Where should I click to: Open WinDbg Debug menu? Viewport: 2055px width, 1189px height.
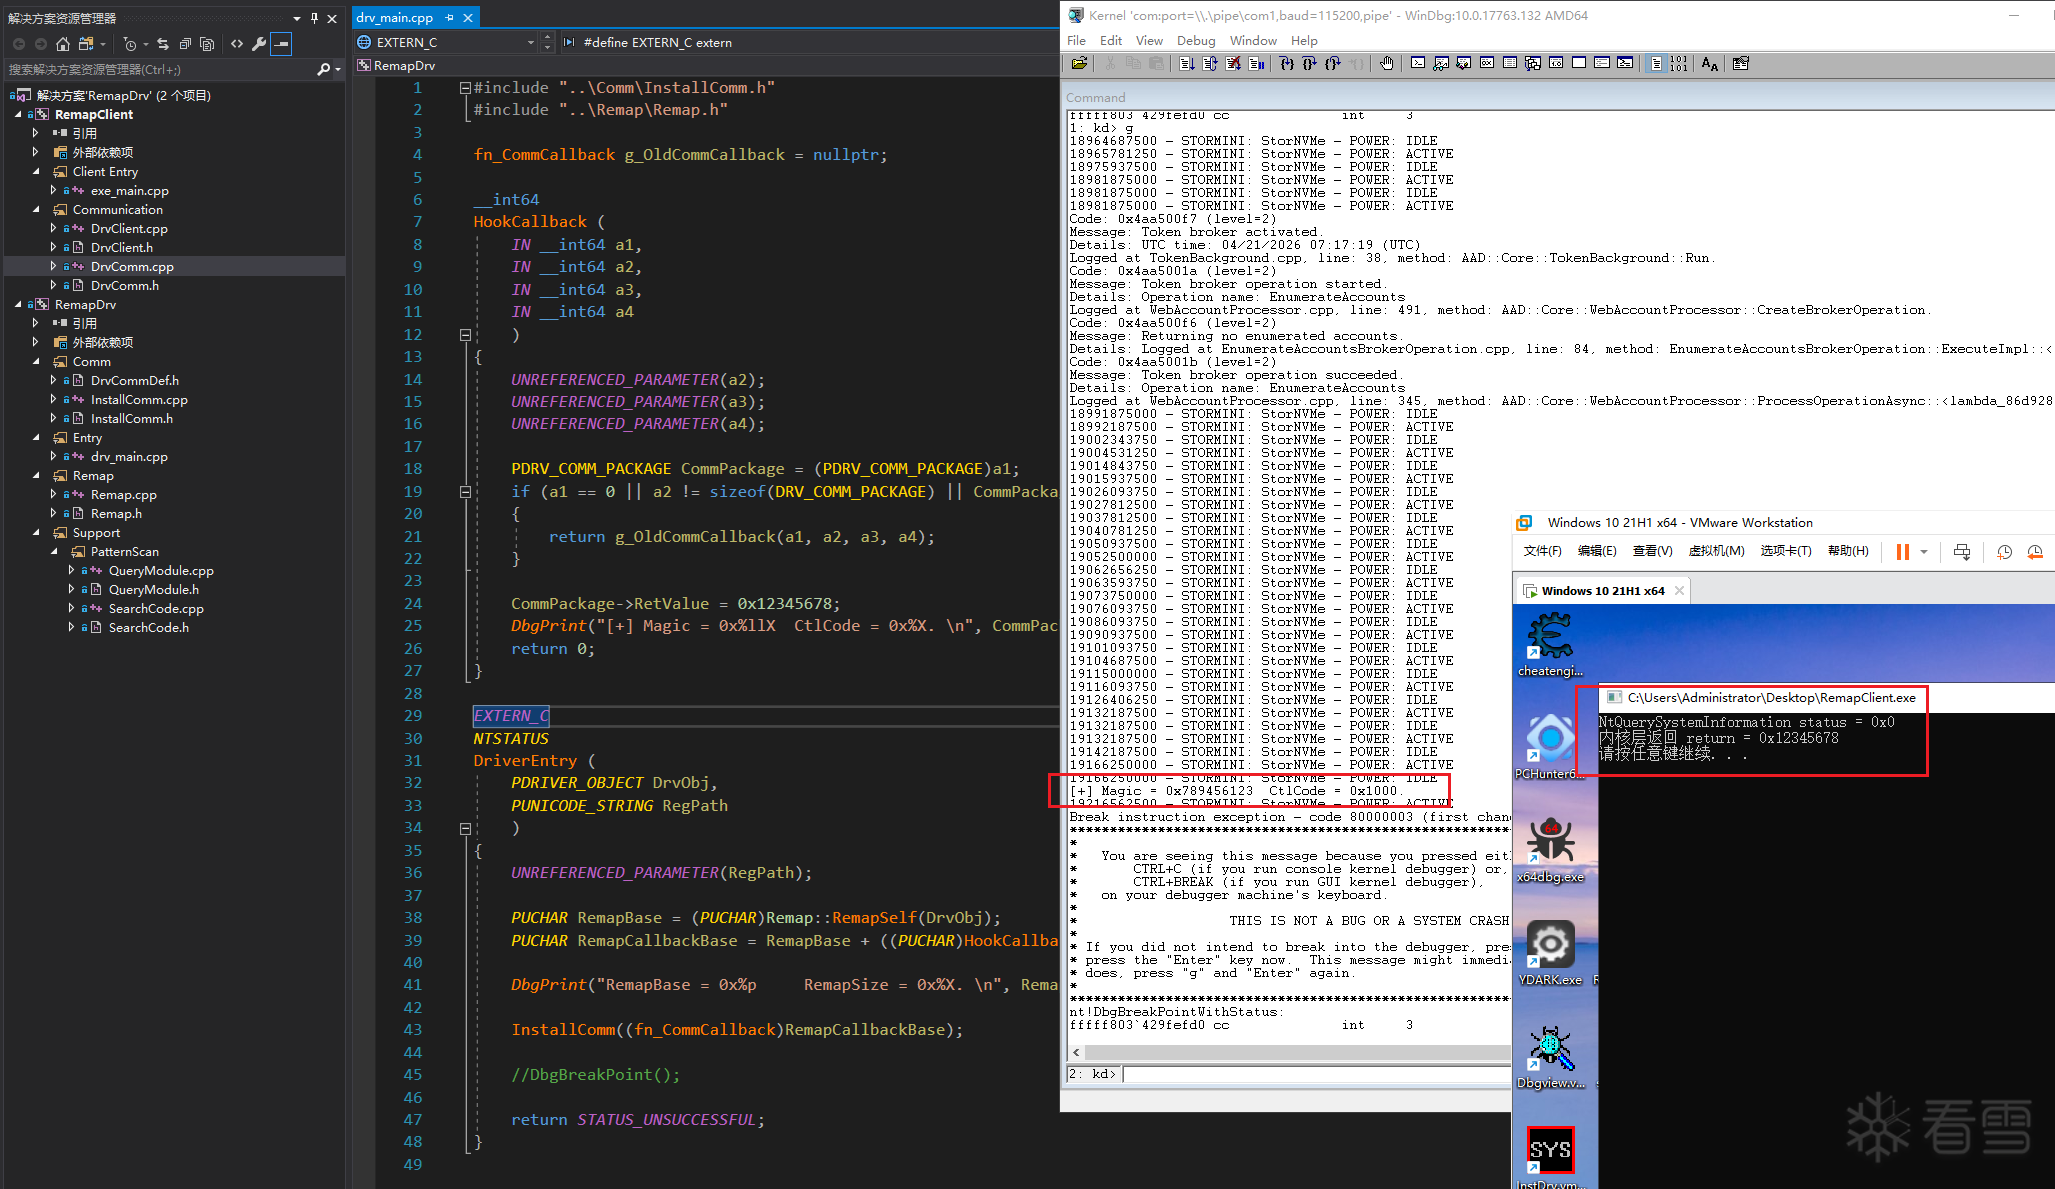click(1195, 41)
